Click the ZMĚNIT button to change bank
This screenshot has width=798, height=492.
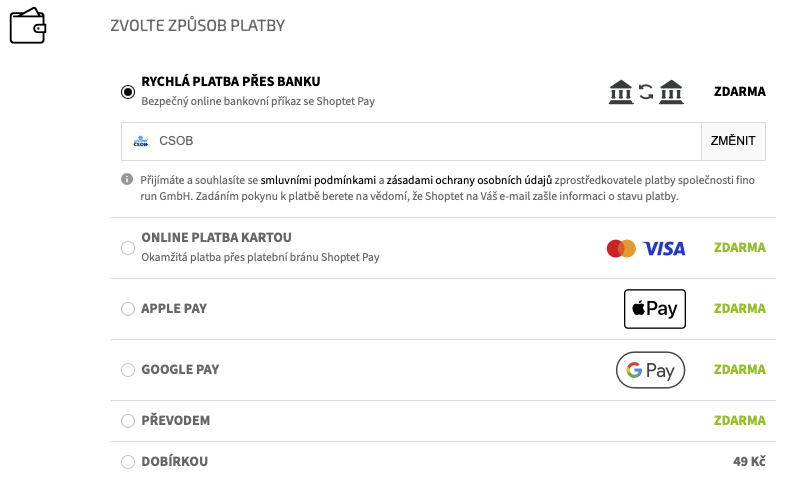733,141
